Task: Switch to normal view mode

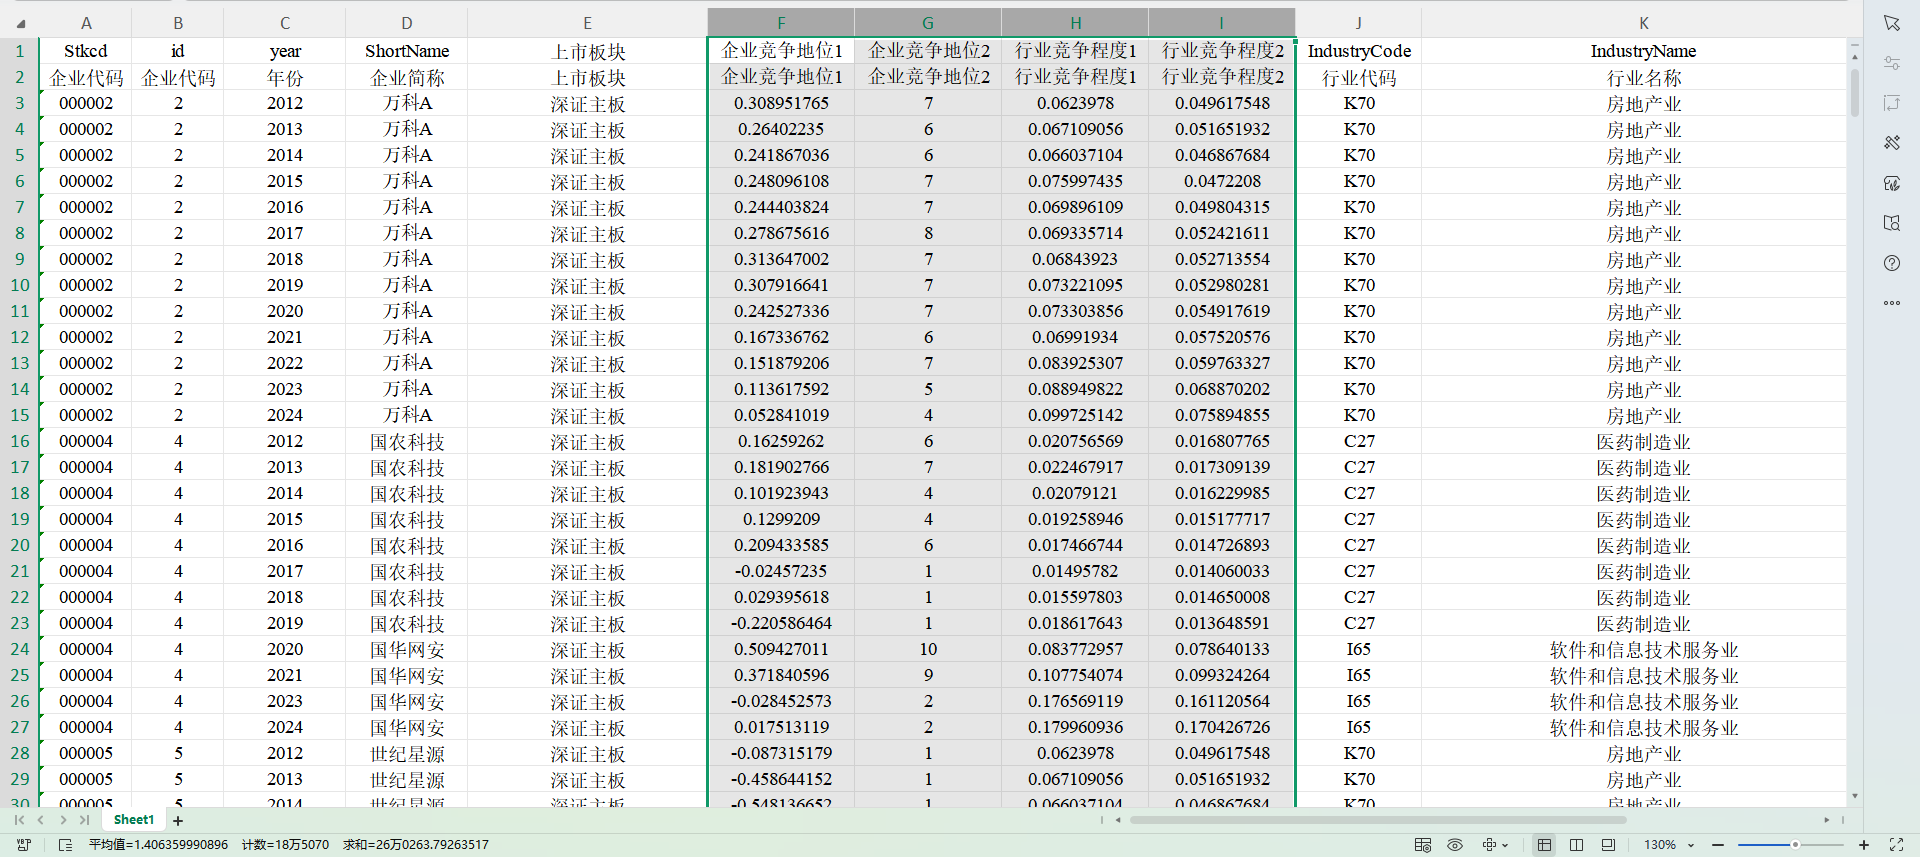Action: tap(1544, 845)
